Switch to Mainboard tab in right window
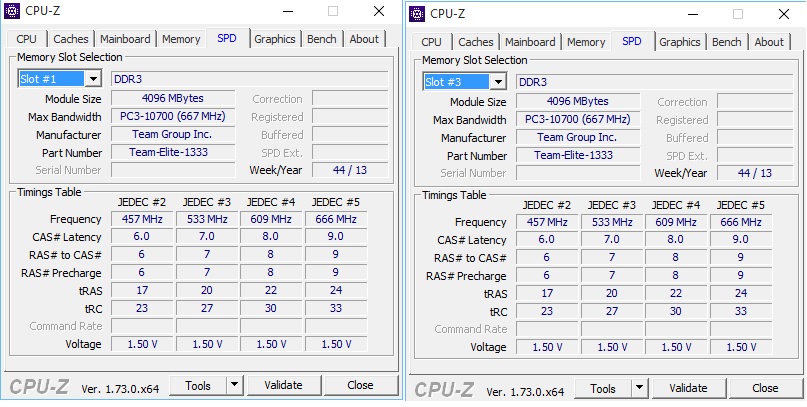This screenshot has height=407, width=807. [530, 42]
